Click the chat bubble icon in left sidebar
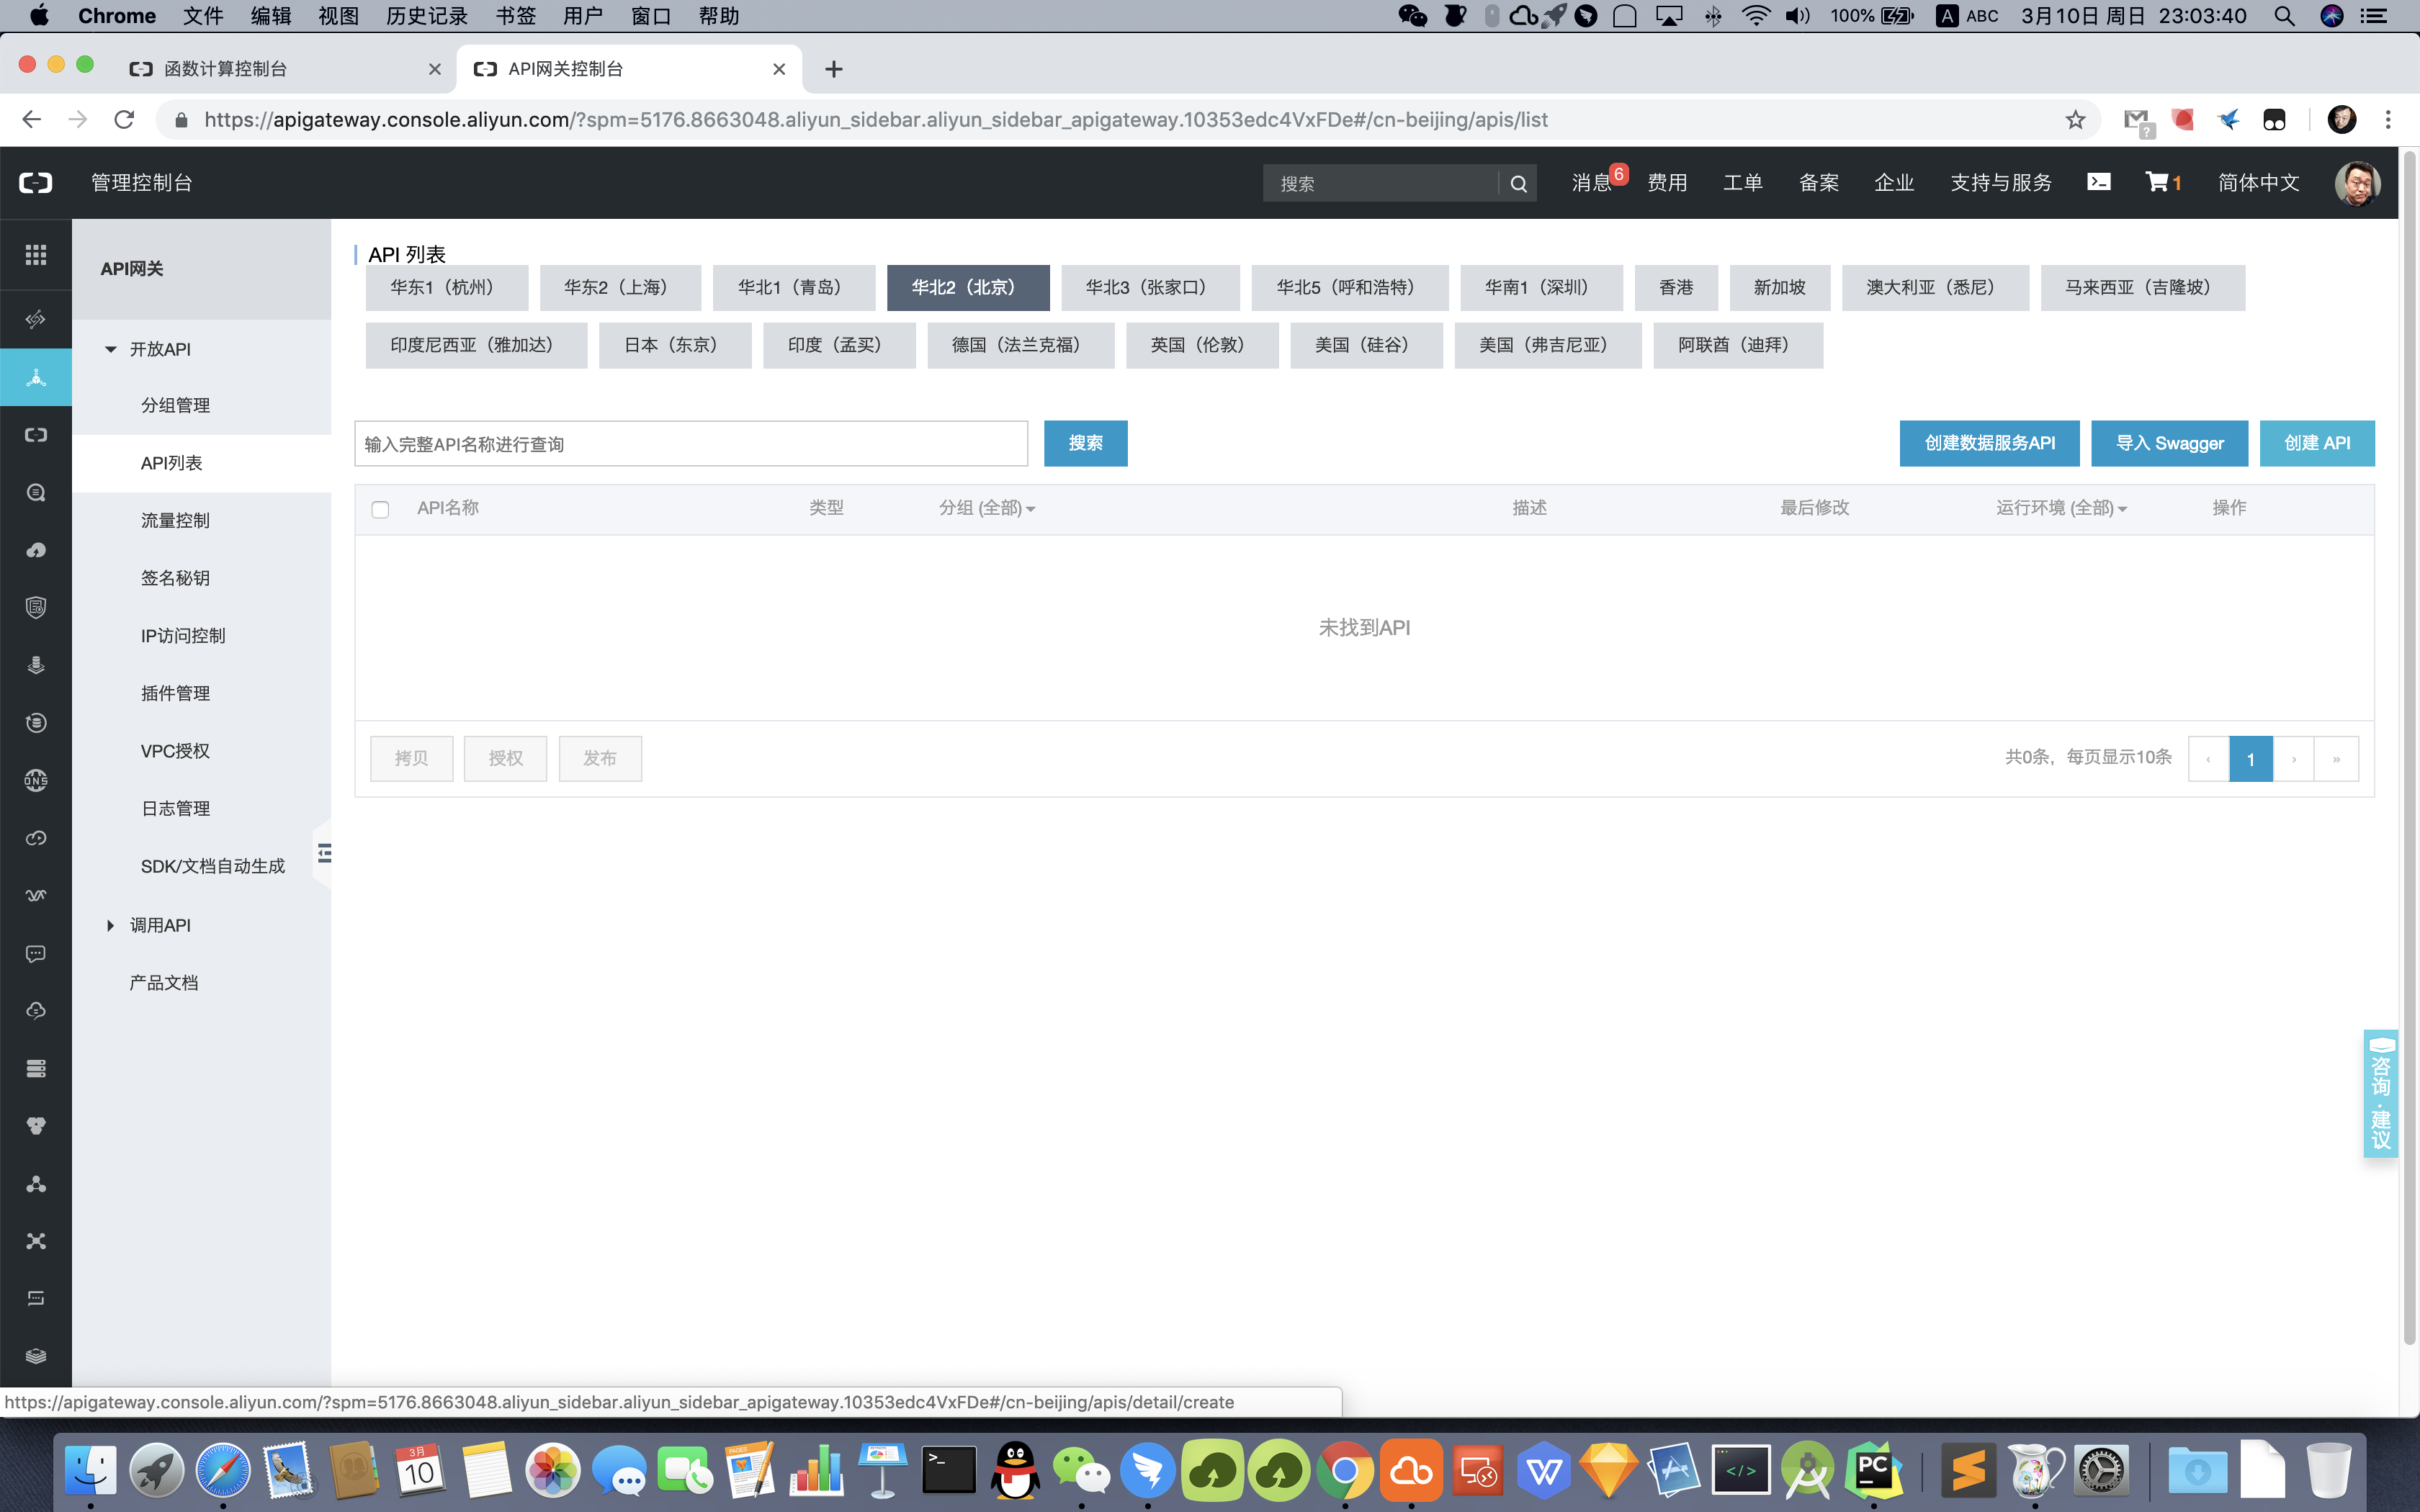 (x=36, y=954)
